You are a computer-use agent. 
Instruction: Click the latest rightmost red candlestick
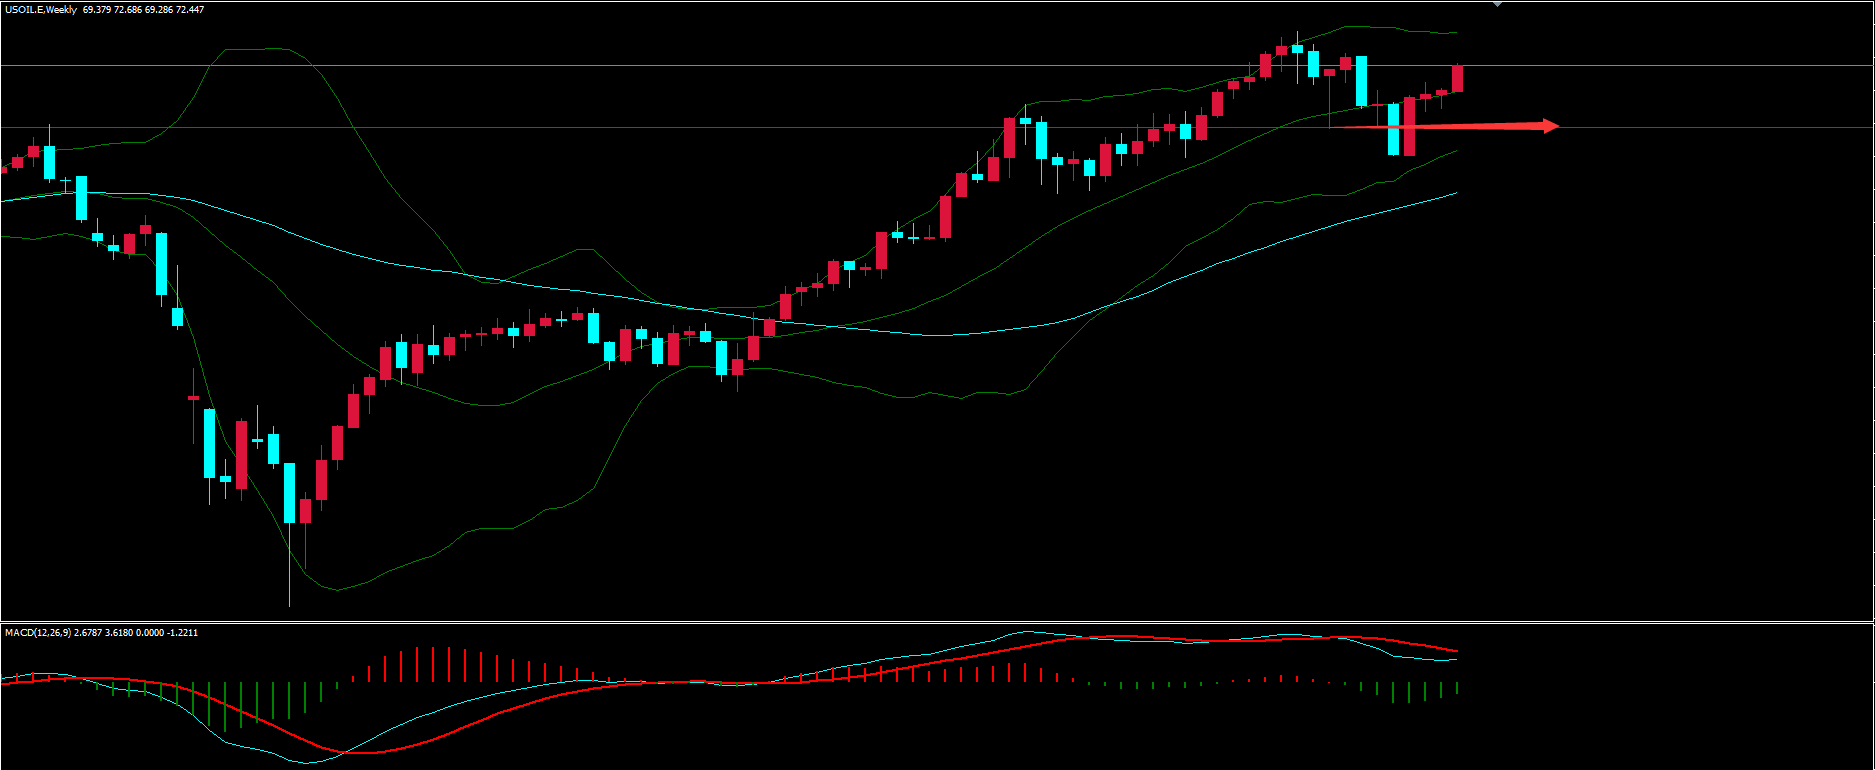(1458, 79)
